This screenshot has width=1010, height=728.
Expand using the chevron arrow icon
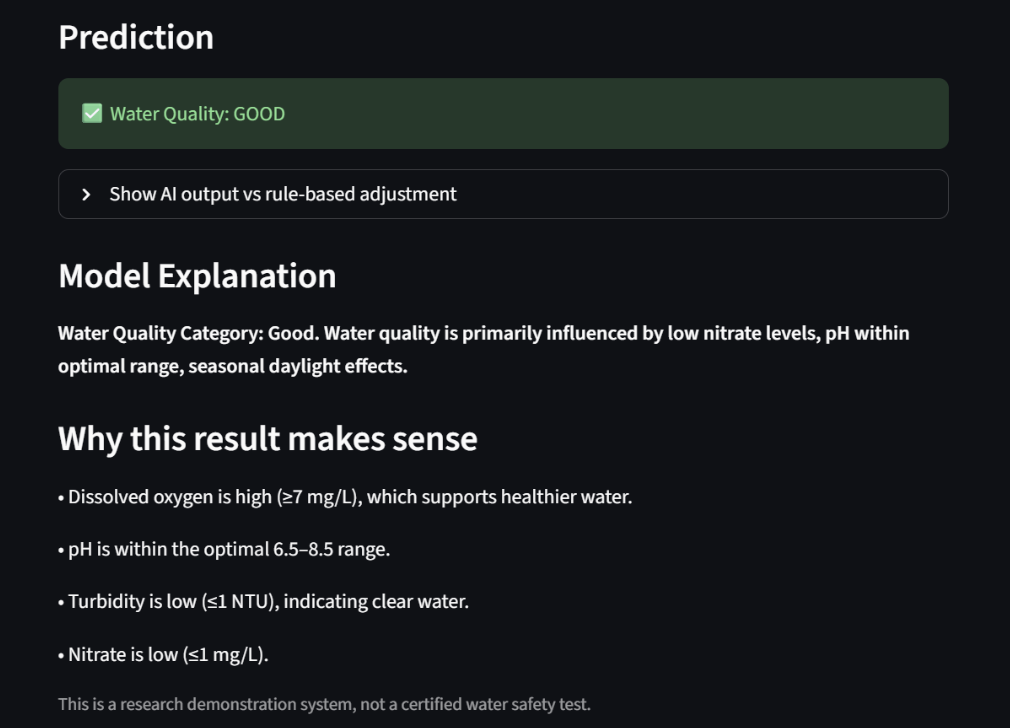tap(86, 194)
